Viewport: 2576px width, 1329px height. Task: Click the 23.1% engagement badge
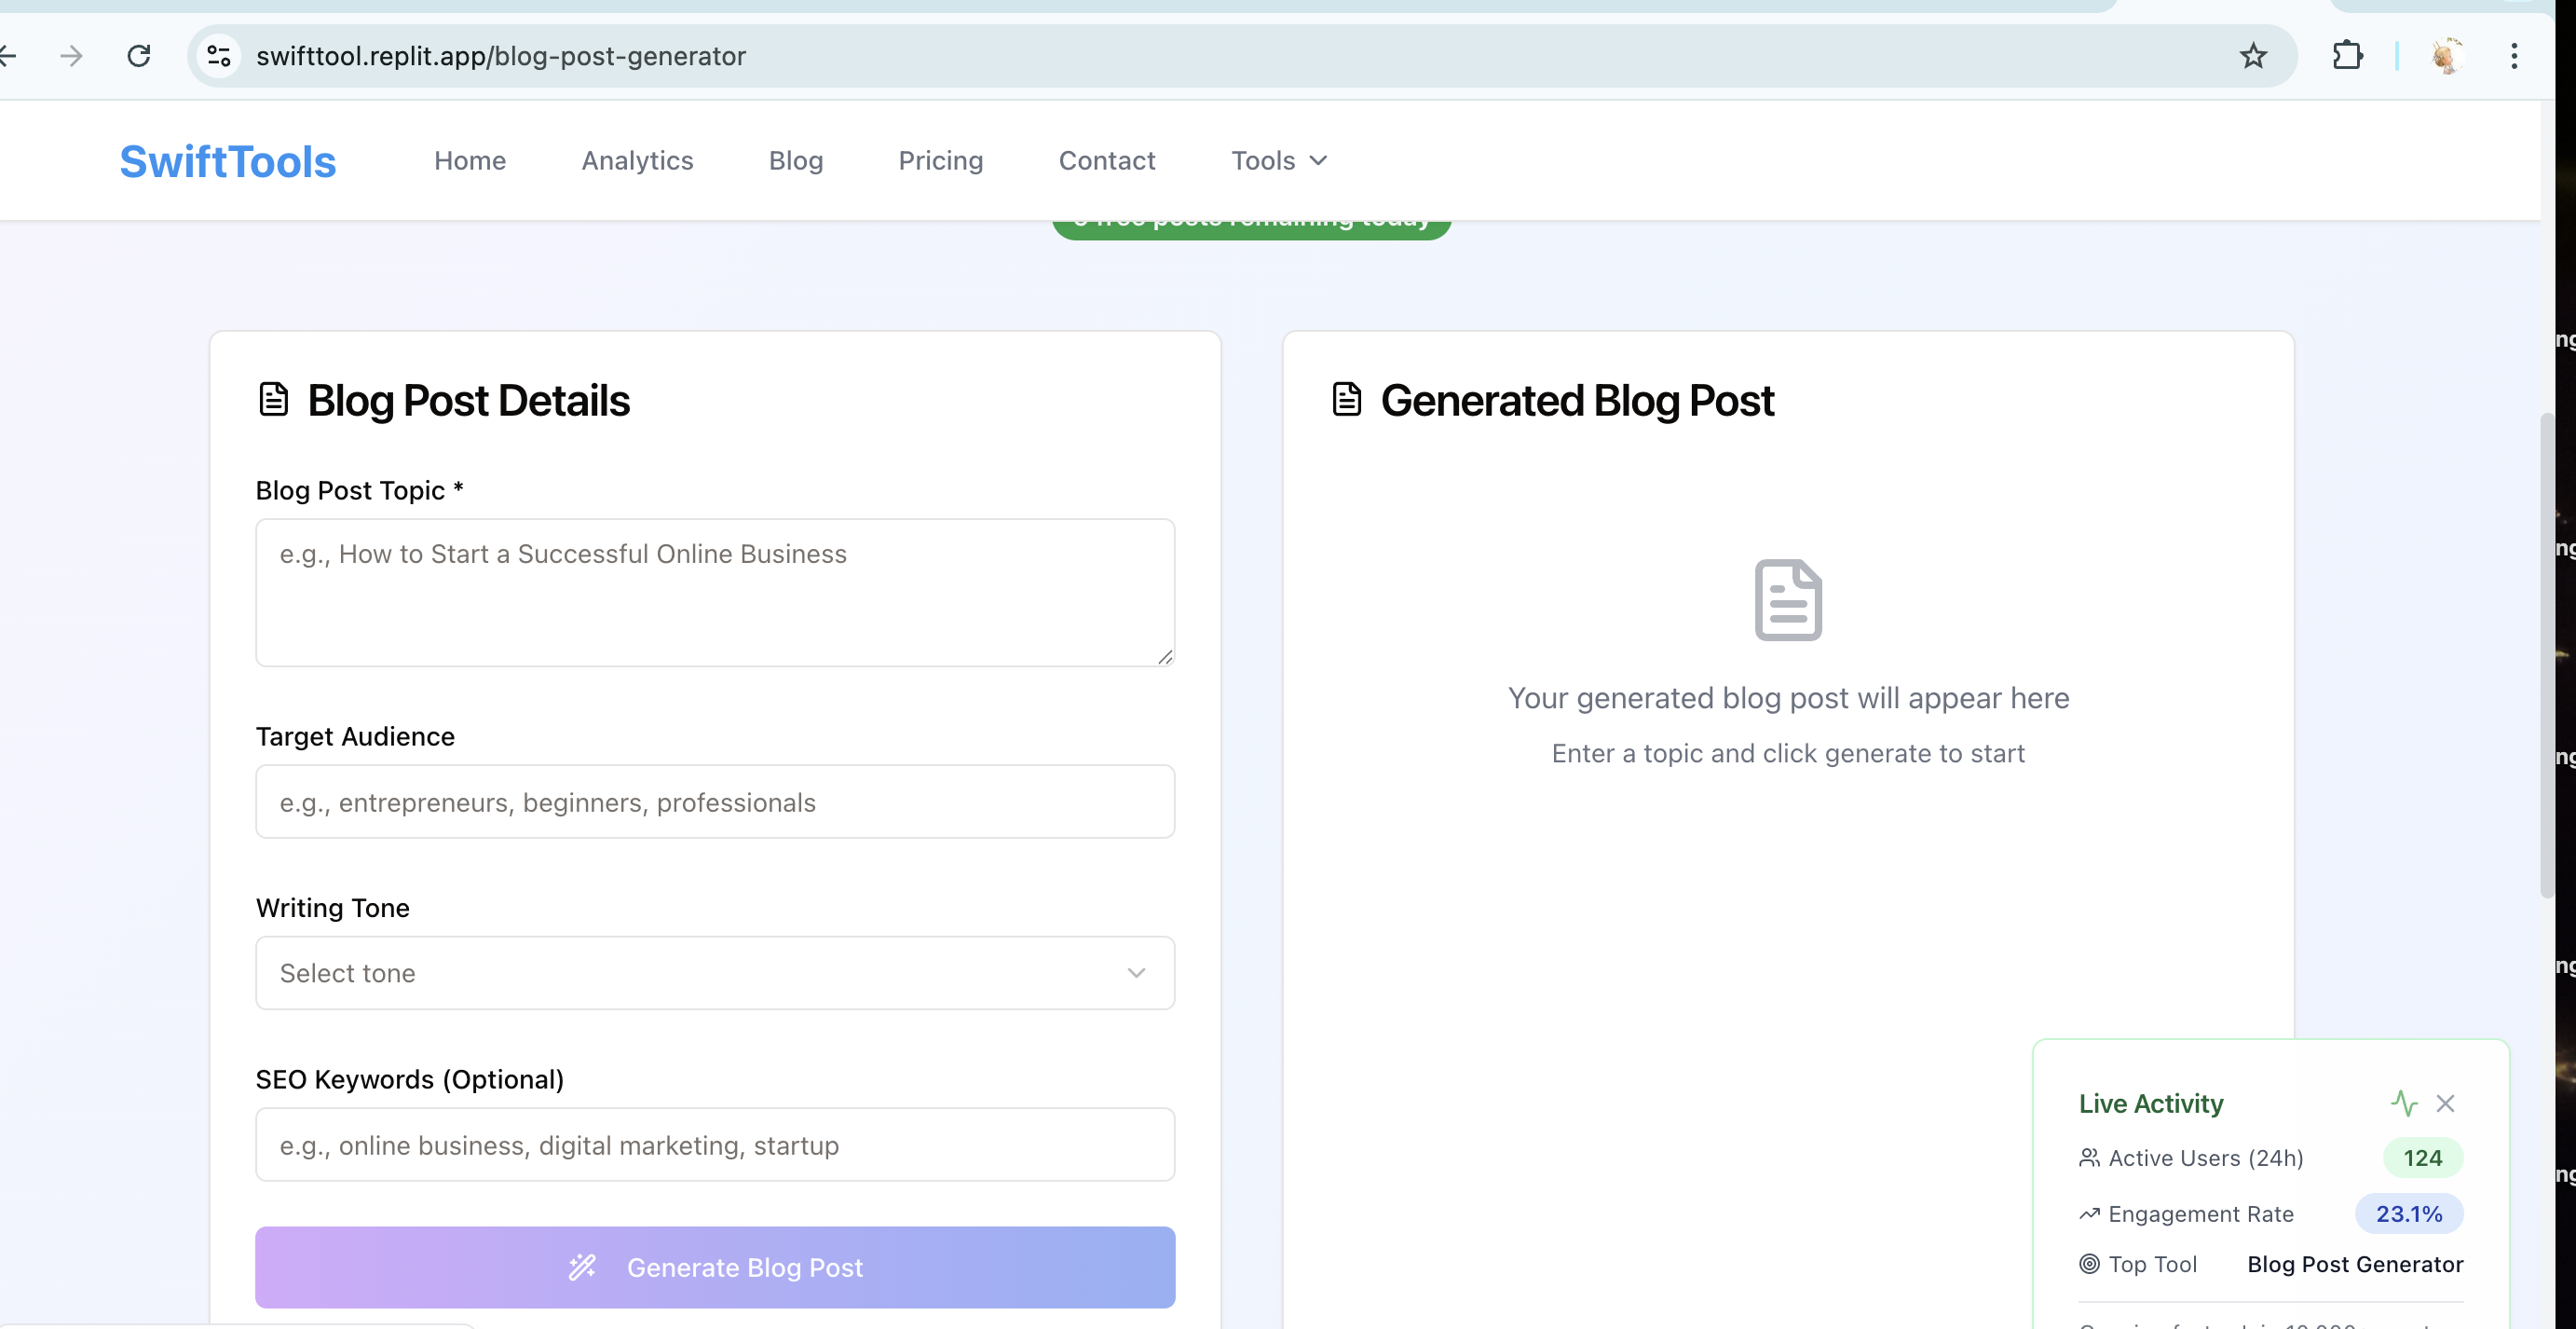pyautogui.click(x=2408, y=1214)
